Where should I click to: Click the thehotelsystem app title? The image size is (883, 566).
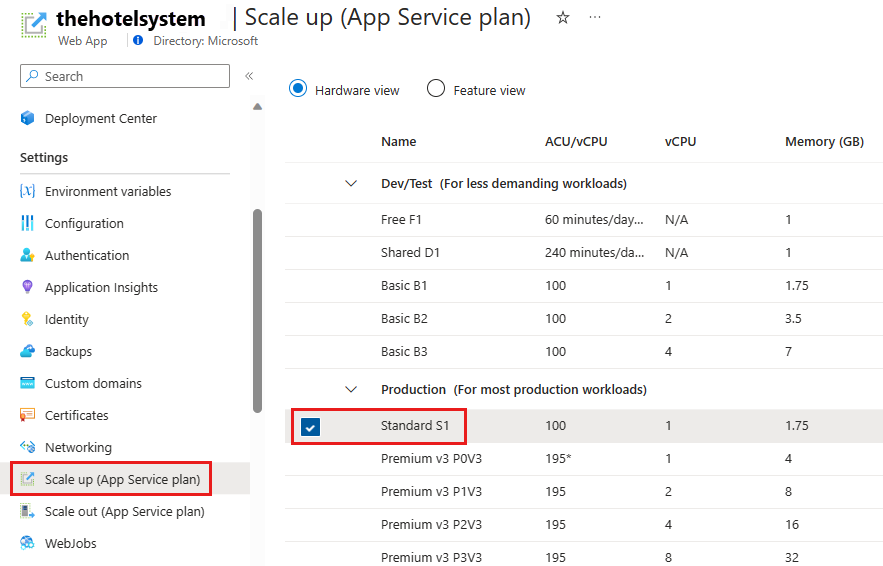(x=131, y=19)
